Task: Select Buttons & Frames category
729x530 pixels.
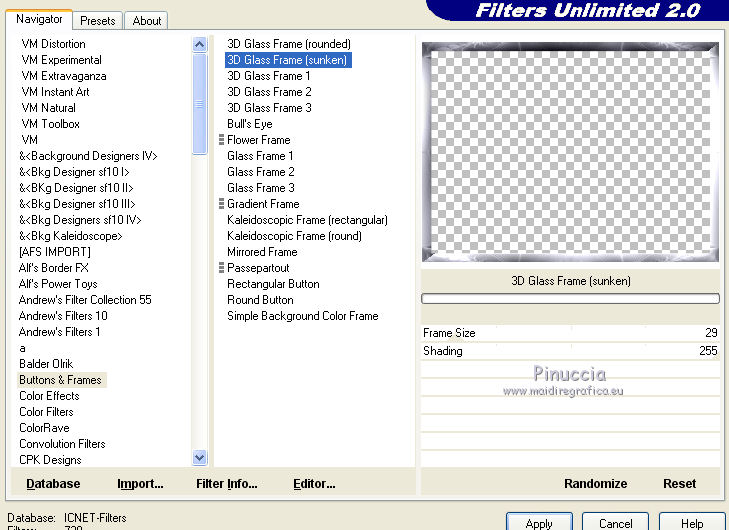Action: (60, 380)
